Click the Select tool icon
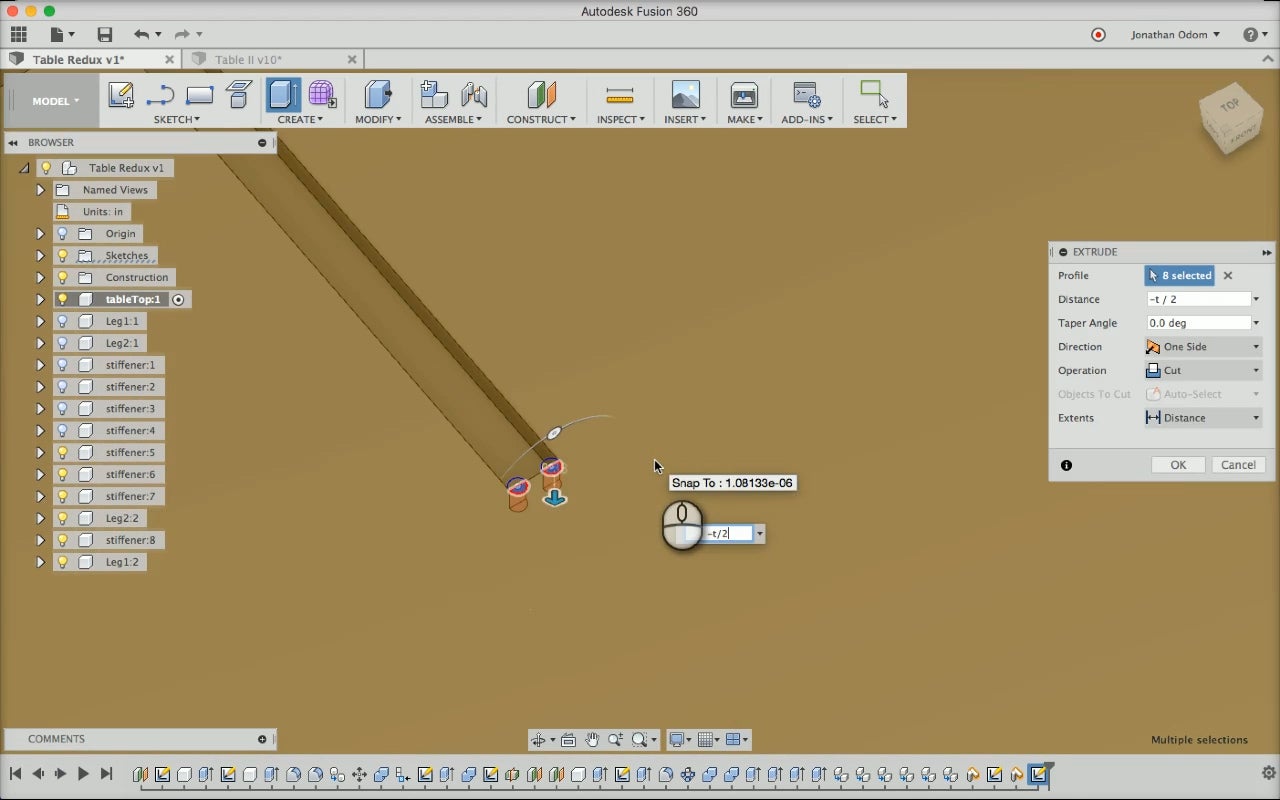 (x=874, y=95)
